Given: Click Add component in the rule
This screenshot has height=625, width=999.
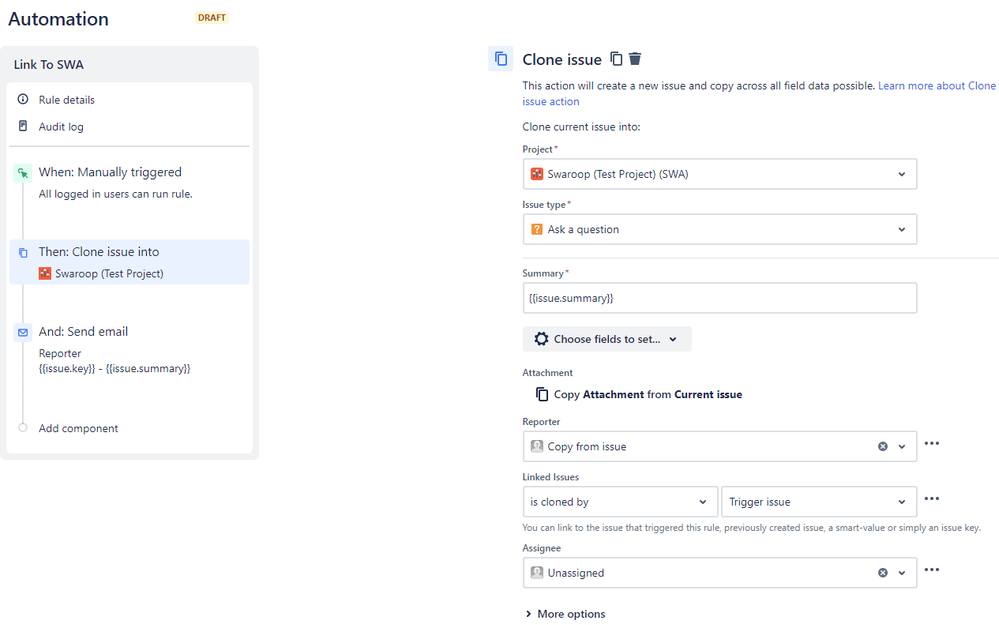Looking at the screenshot, I should 78,428.
